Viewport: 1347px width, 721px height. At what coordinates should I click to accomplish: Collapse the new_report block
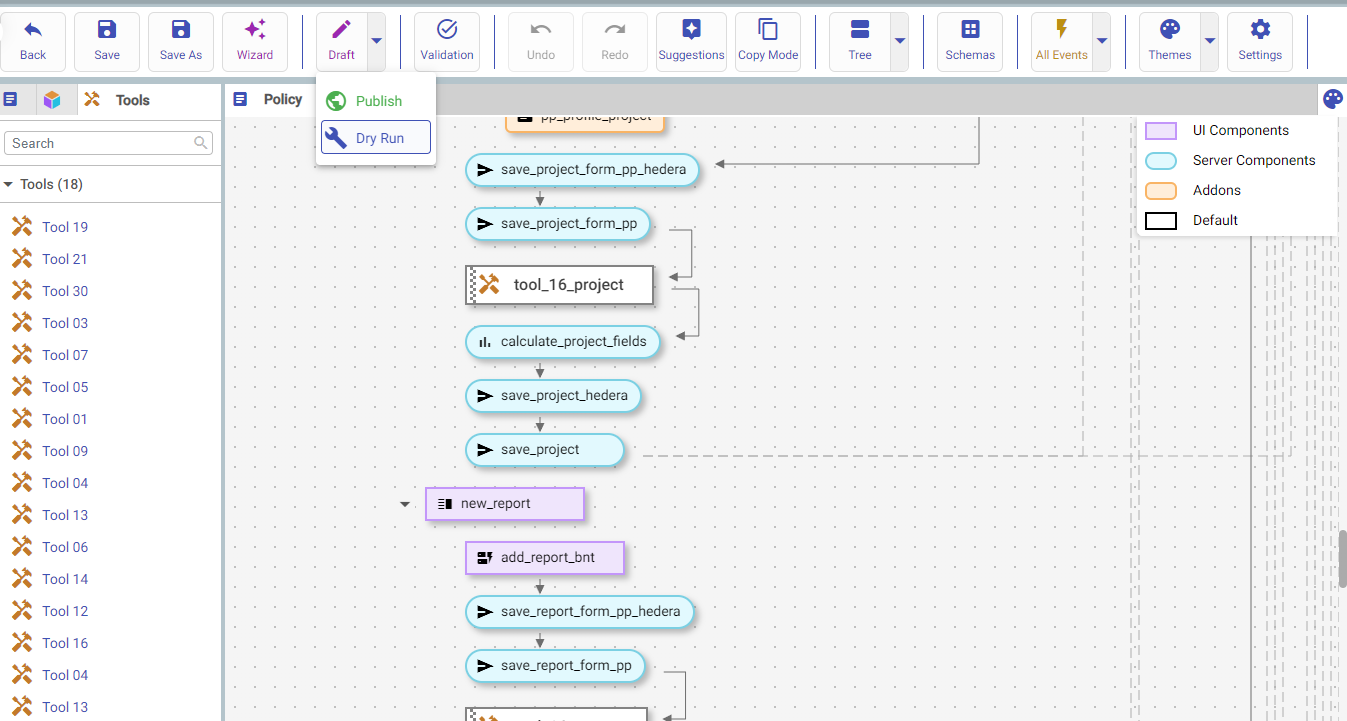pos(405,504)
